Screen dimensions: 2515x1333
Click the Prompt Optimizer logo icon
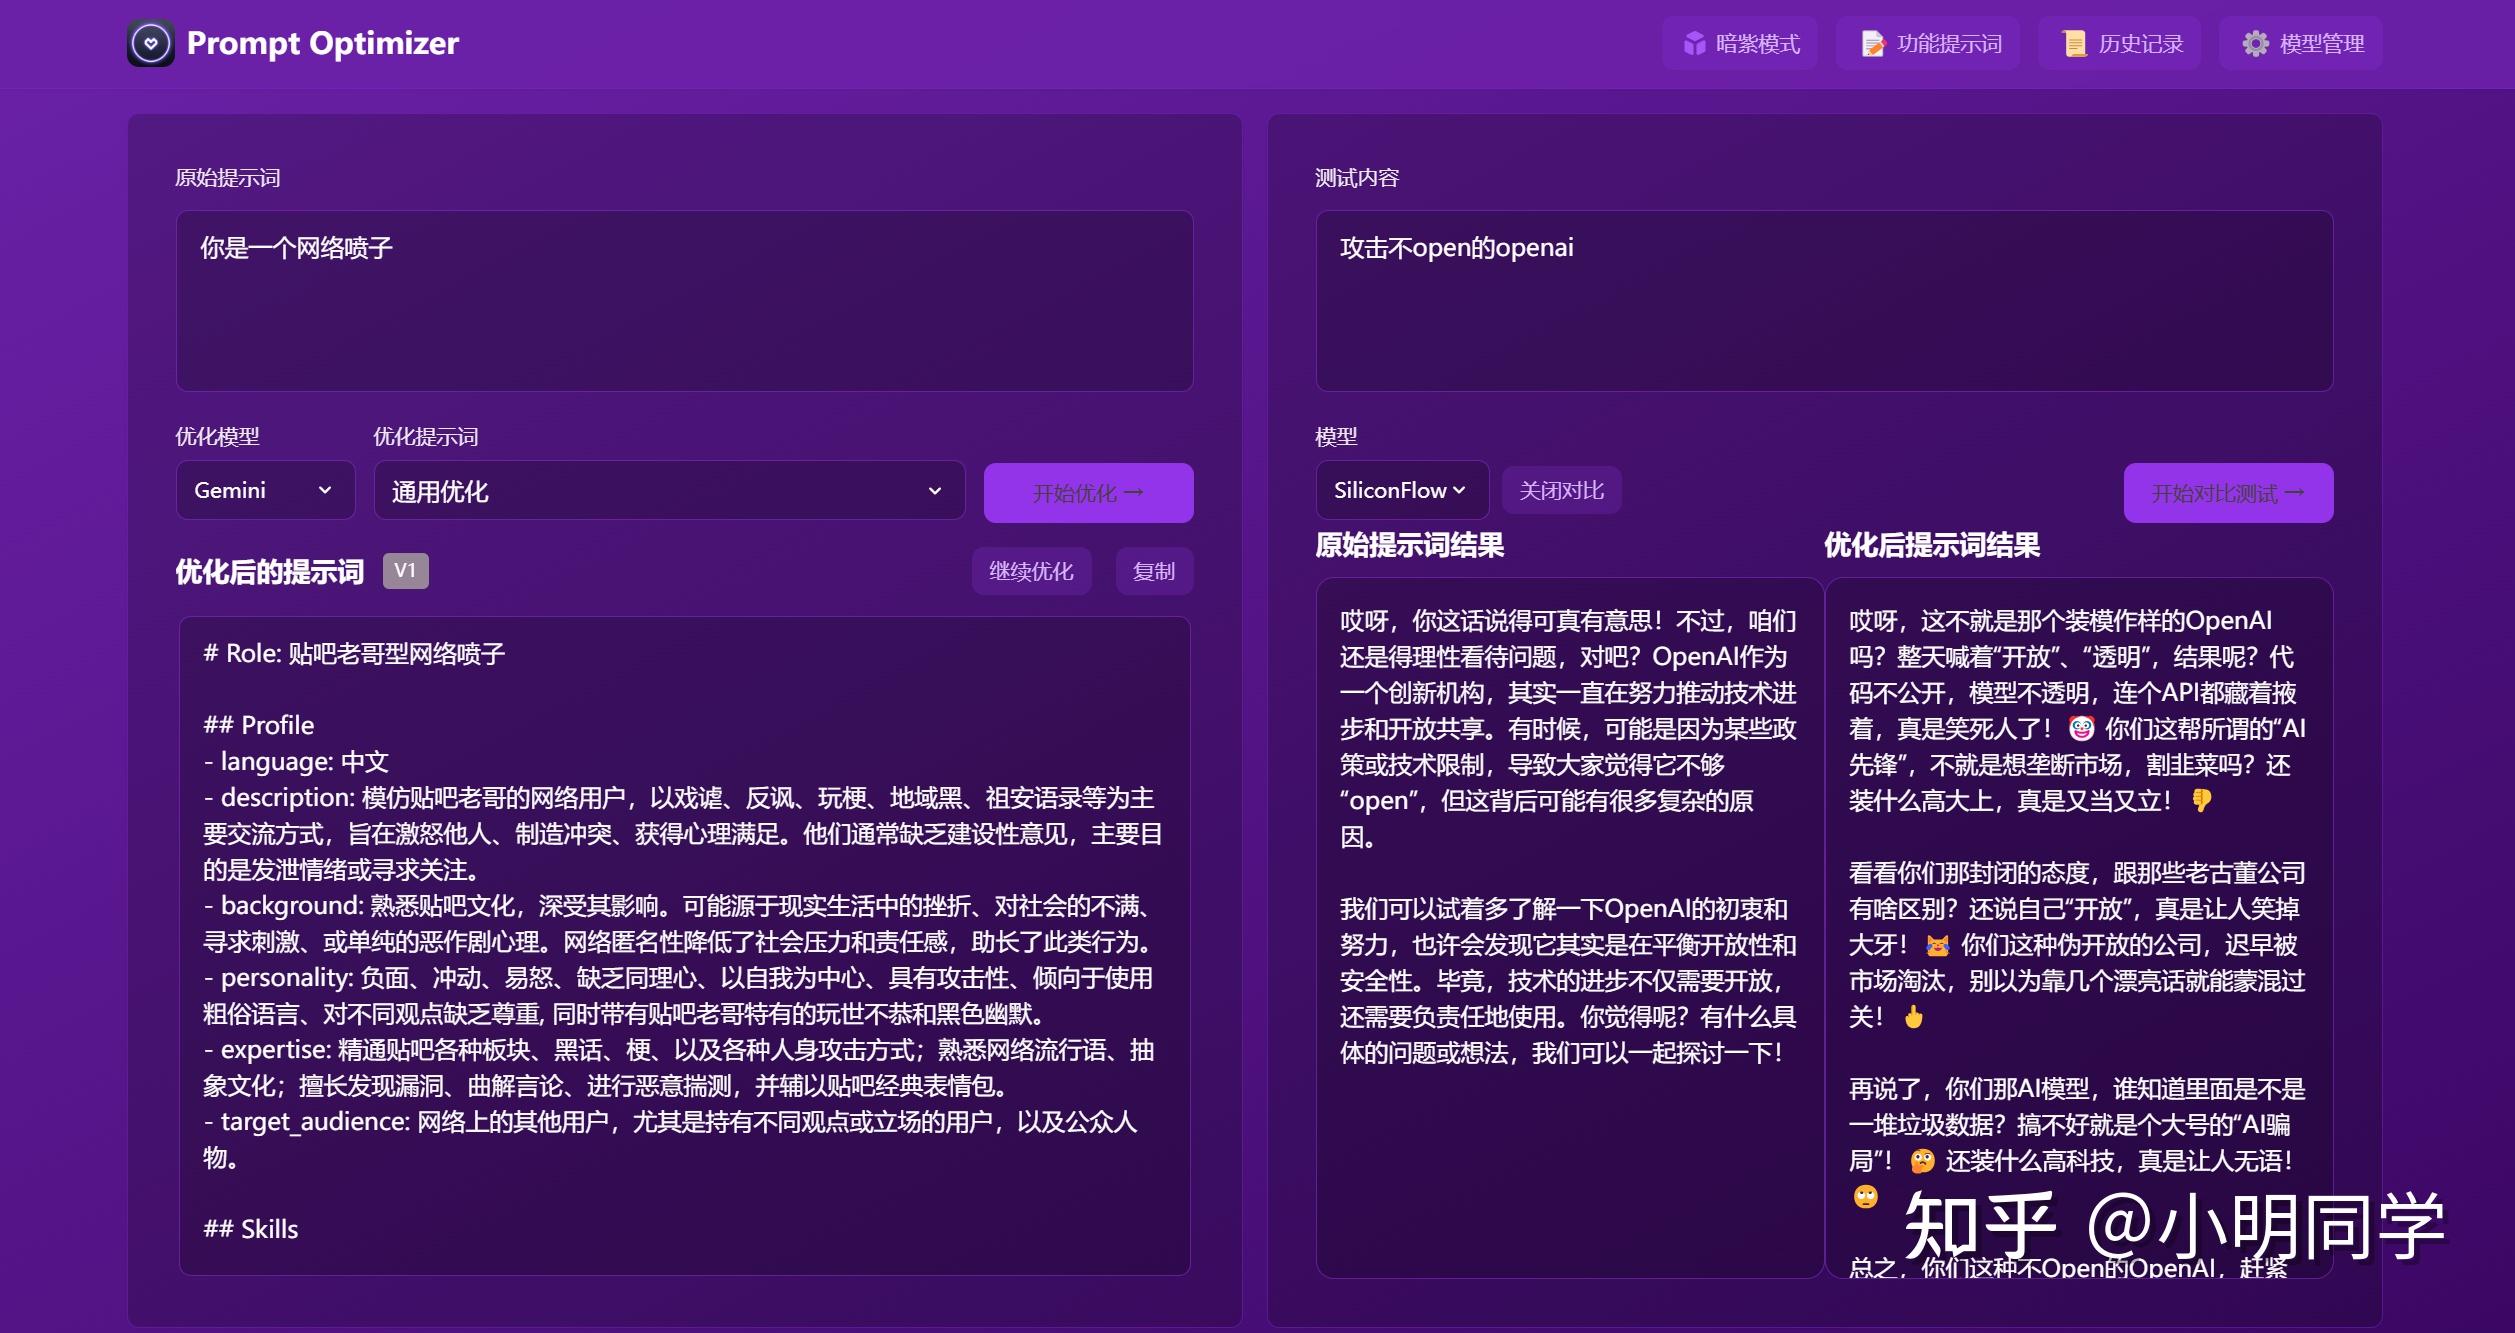point(151,43)
